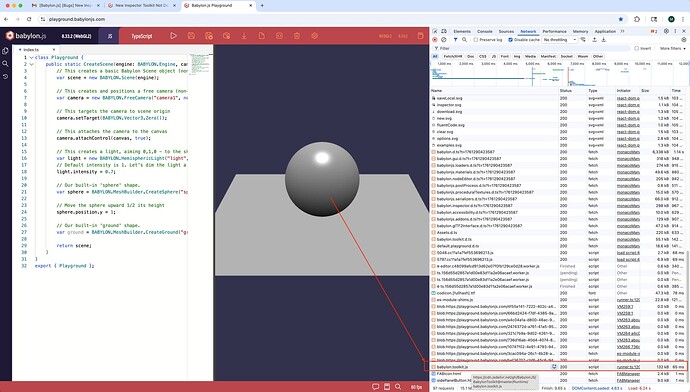Open the Performance tab in DevTools
Screen dimensions: 690x392
(x=554, y=31)
